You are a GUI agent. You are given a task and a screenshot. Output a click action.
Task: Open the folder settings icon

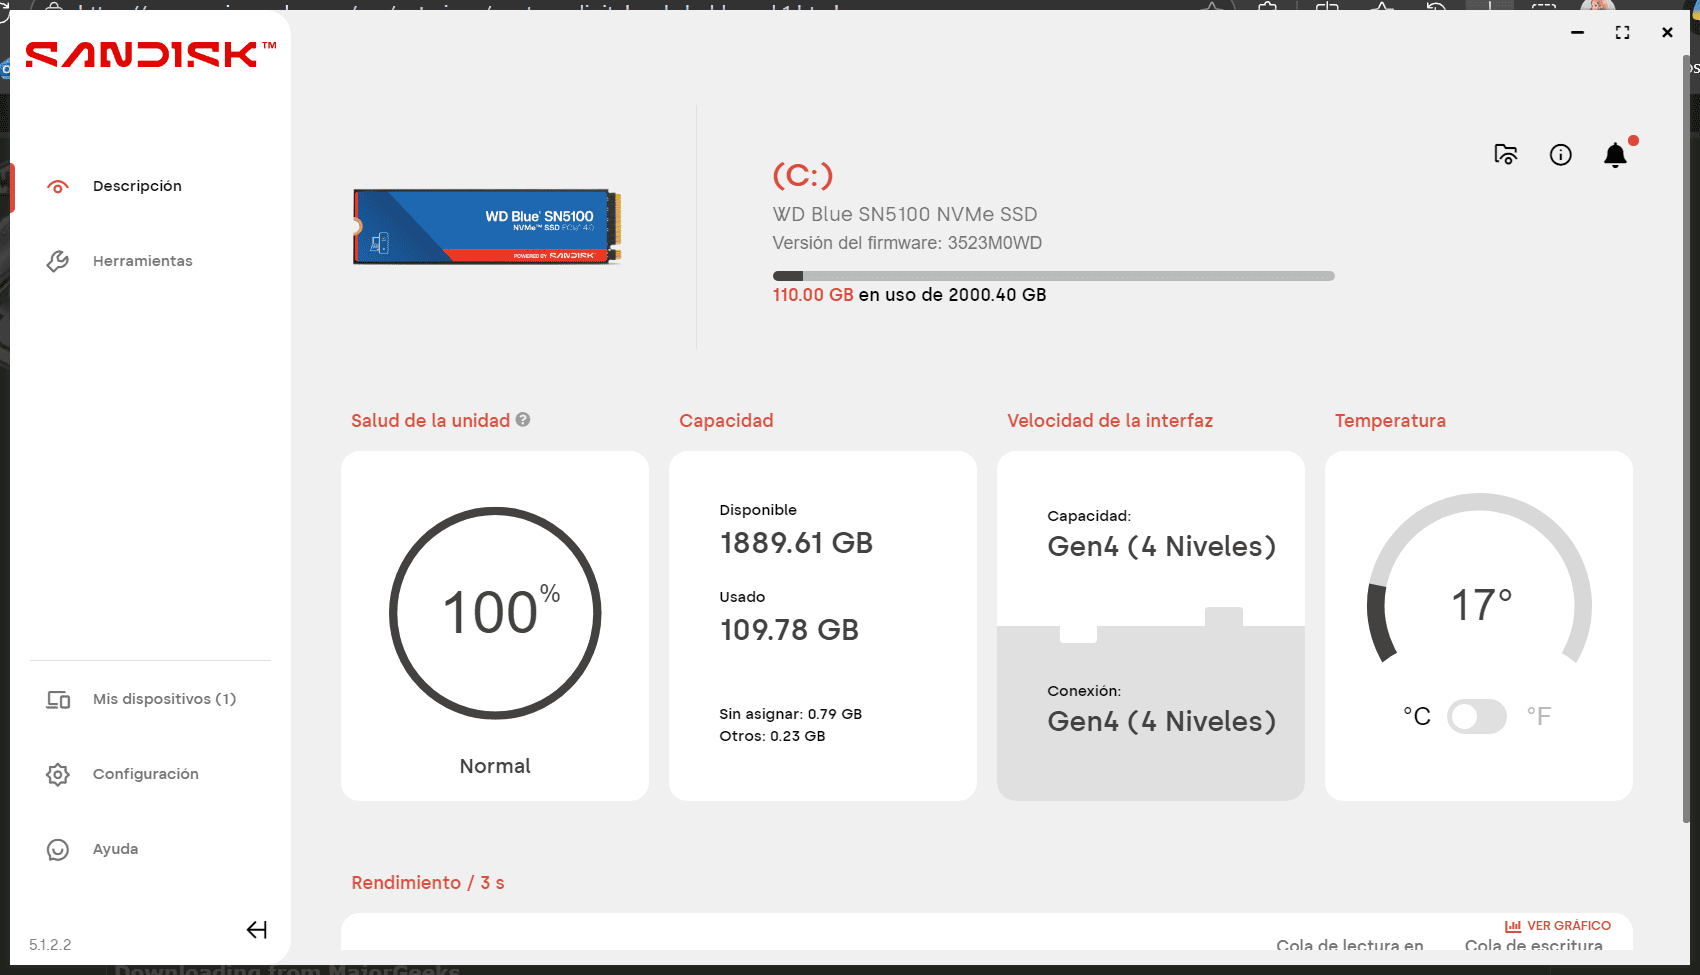pyautogui.click(x=1505, y=155)
